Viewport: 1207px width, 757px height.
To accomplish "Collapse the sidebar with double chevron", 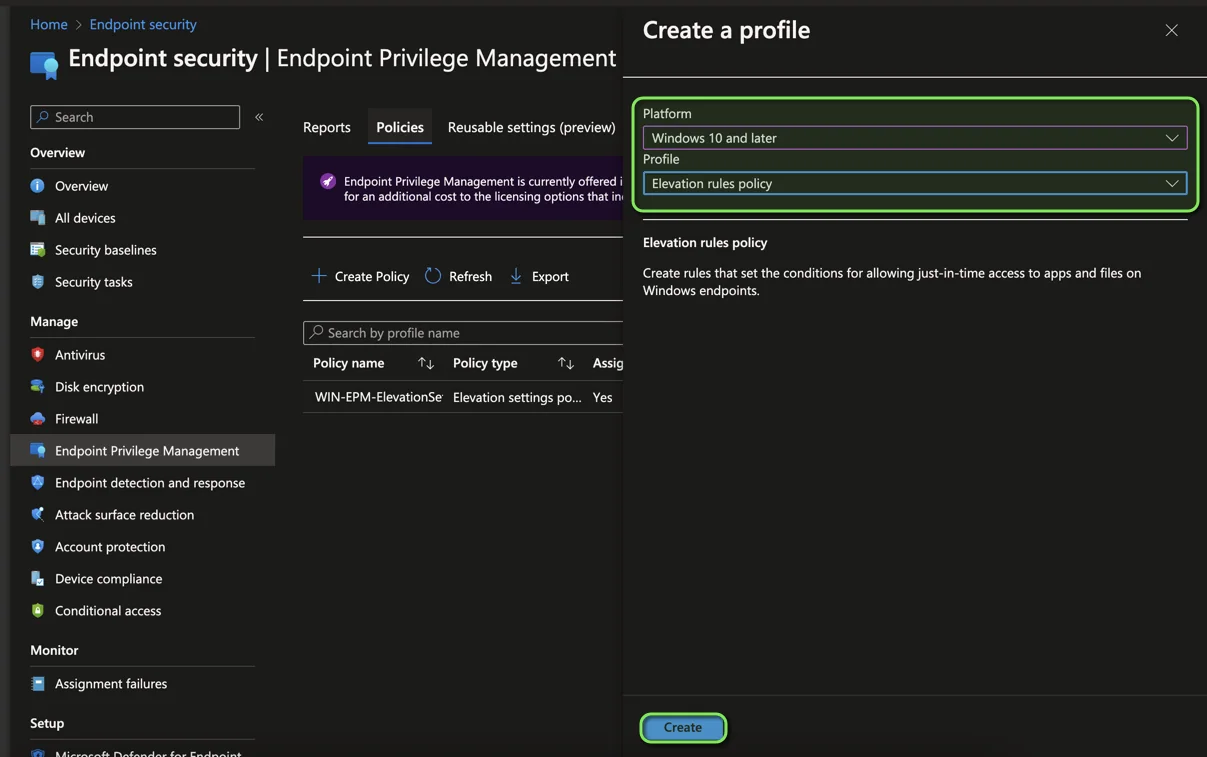I will 259,117.
